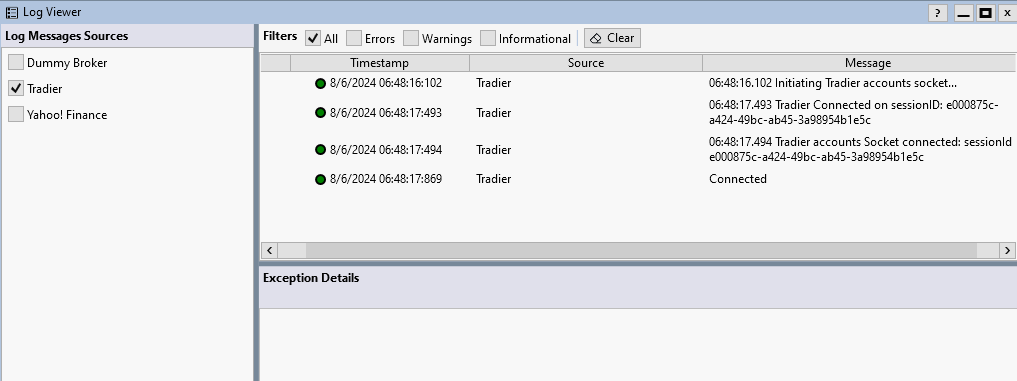Clear the log with the Clear button
The width and height of the screenshot is (1017, 381).
612,38
